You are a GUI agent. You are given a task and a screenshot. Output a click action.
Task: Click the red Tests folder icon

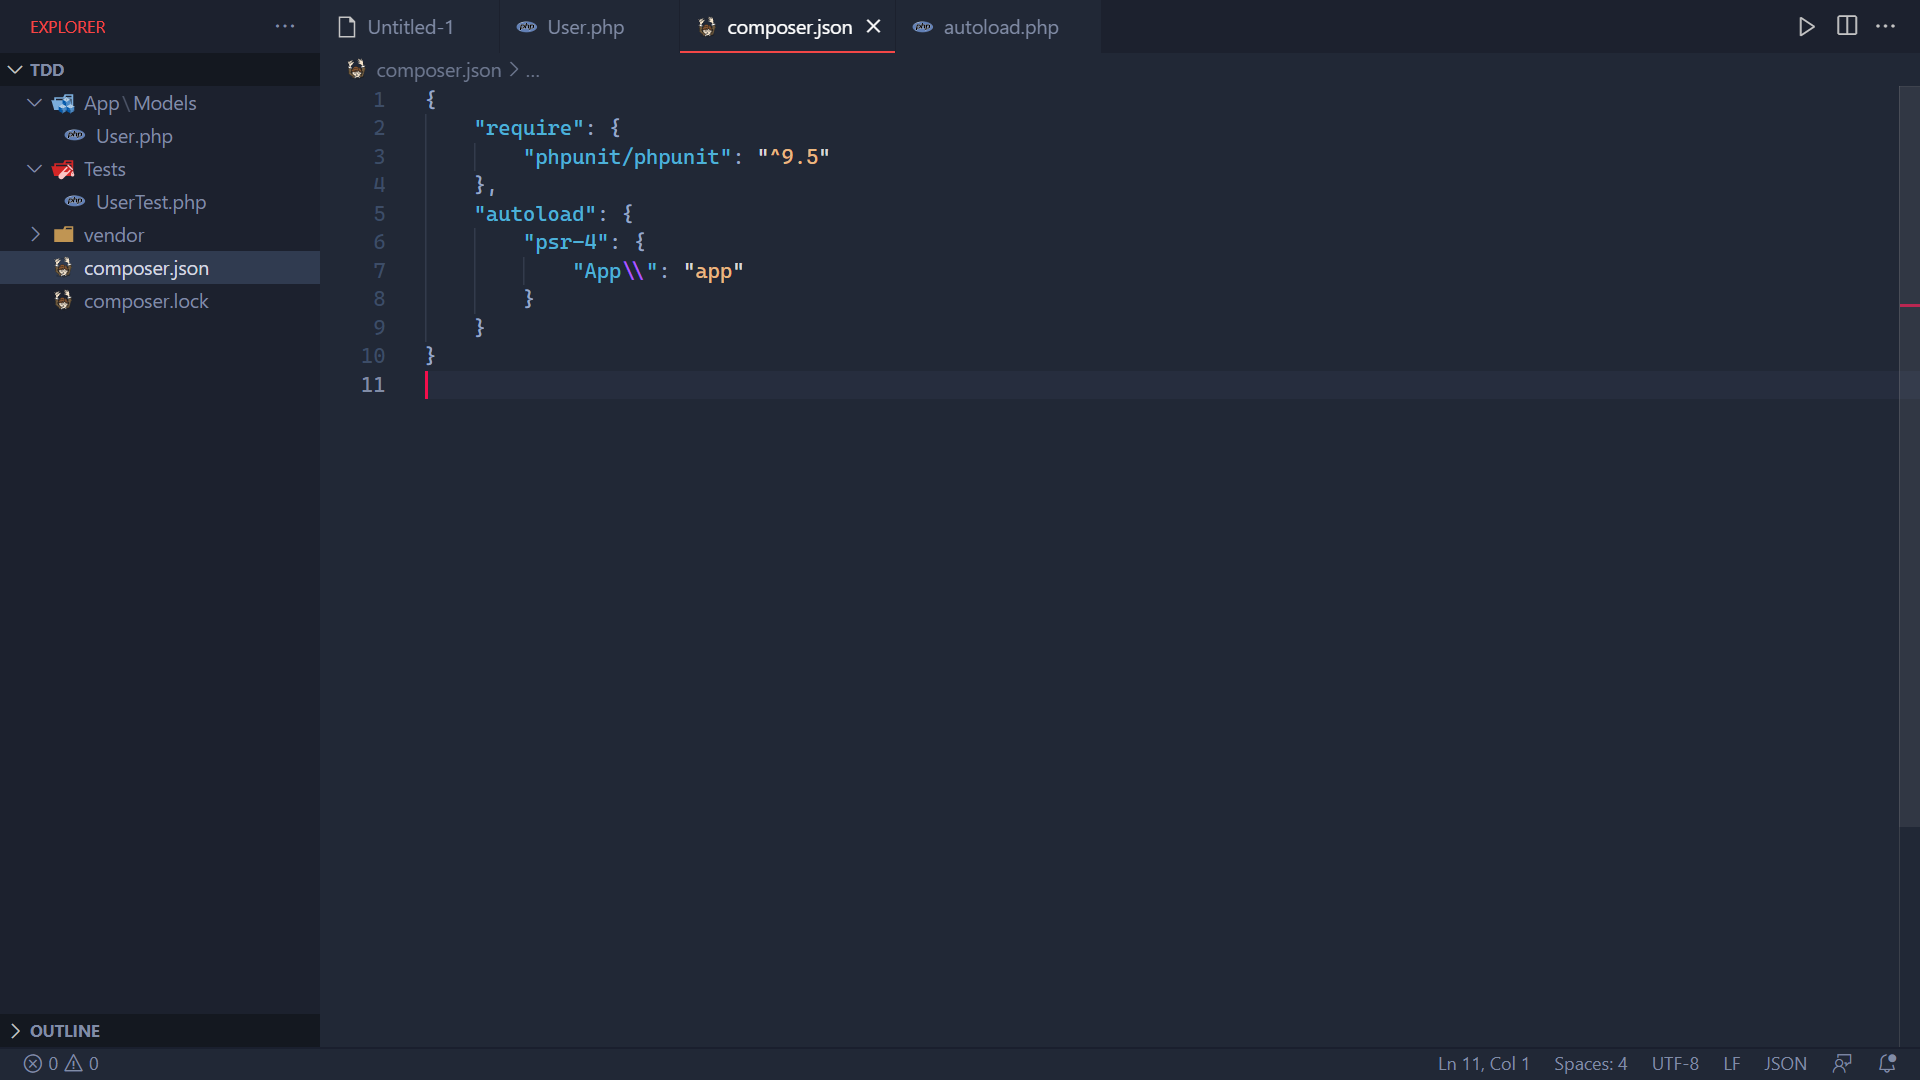tap(63, 169)
